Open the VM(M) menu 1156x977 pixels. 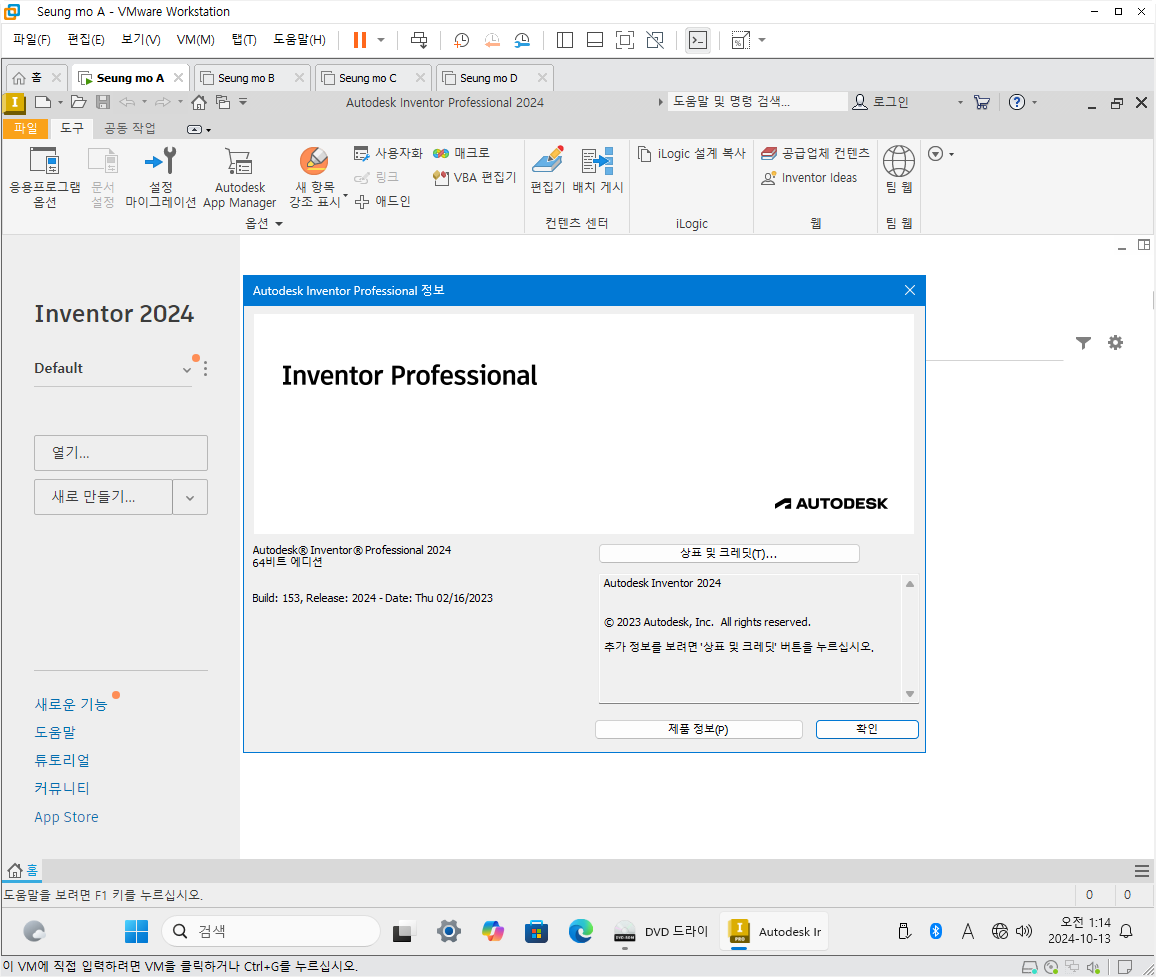tap(195, 40)
